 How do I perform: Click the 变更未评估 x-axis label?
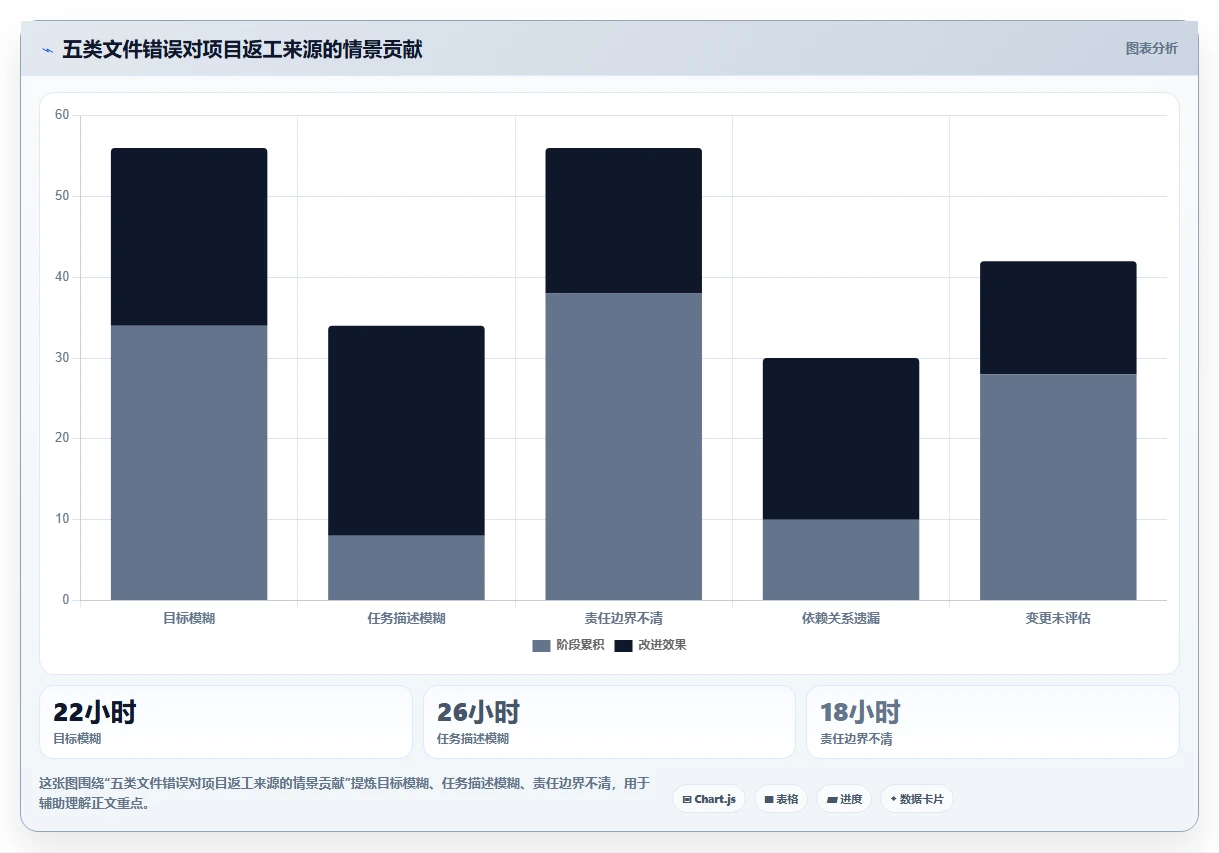click(1058, 618)
